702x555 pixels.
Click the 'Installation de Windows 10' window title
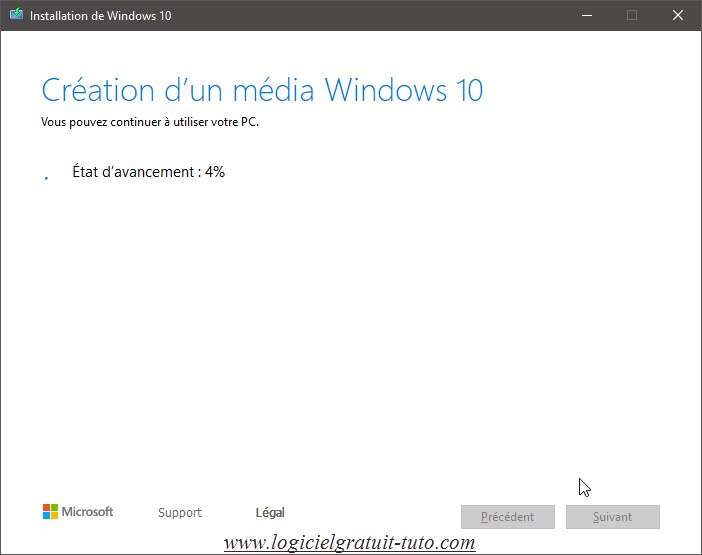click(101, 16)
